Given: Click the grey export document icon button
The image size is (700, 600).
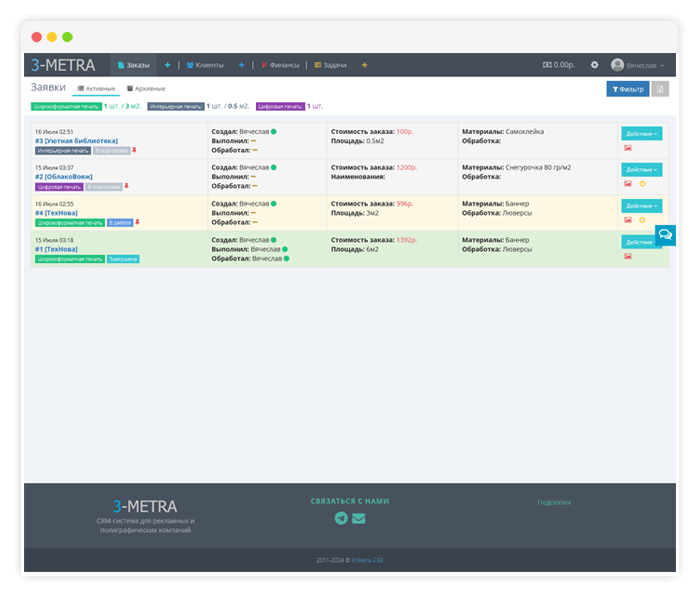Looking at the screenshot, I should [x=660, y=89].
